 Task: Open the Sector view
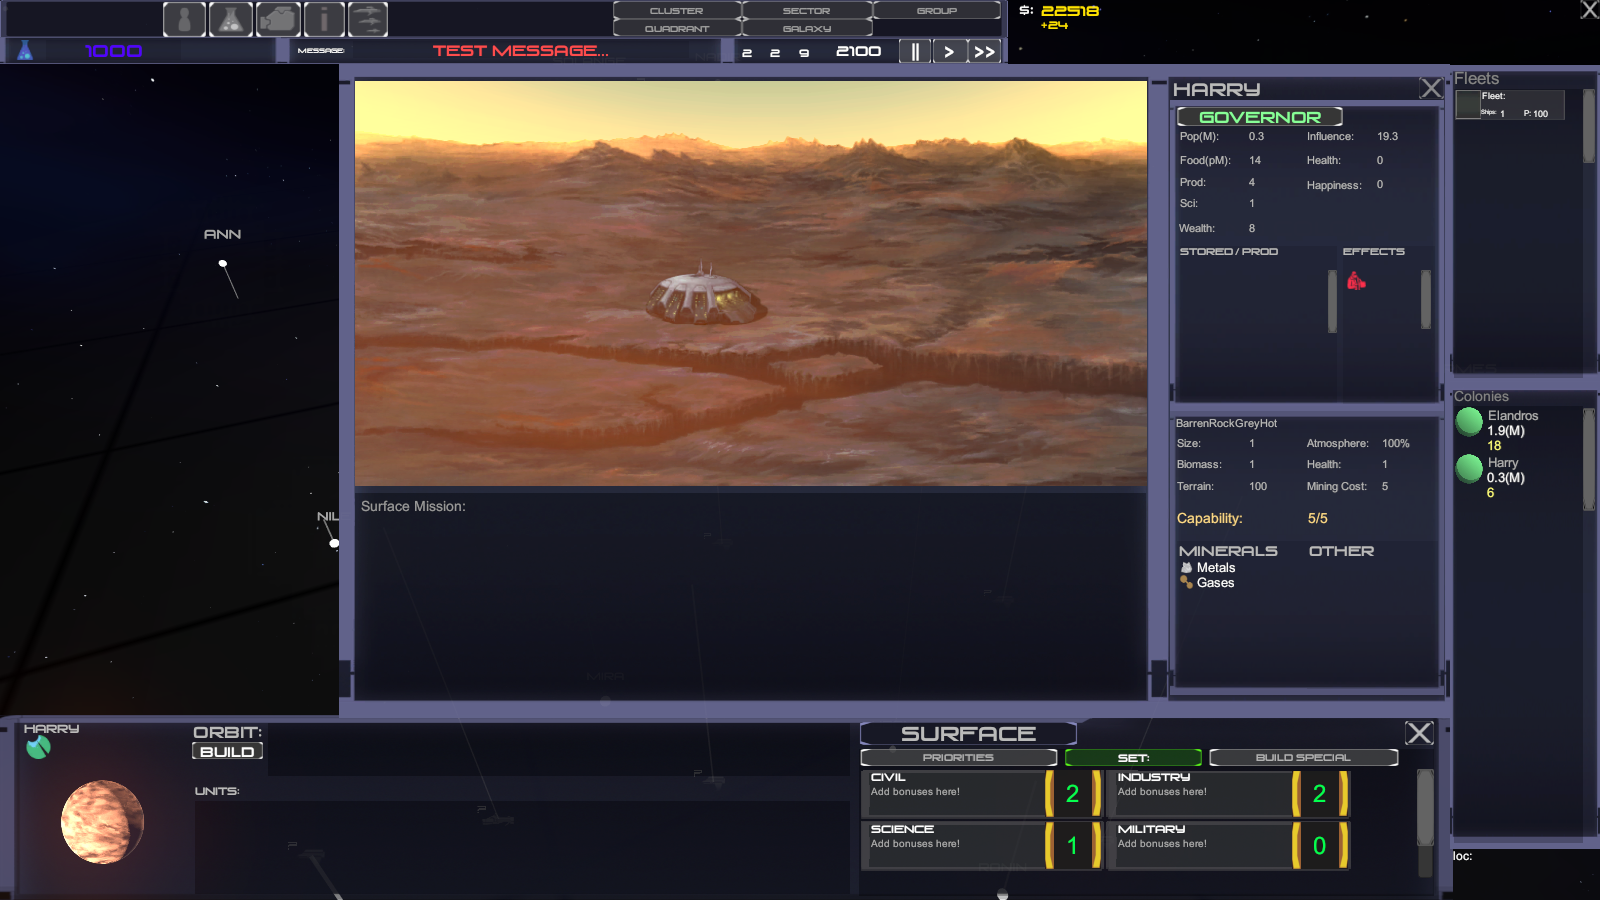(x=807, y=10)
